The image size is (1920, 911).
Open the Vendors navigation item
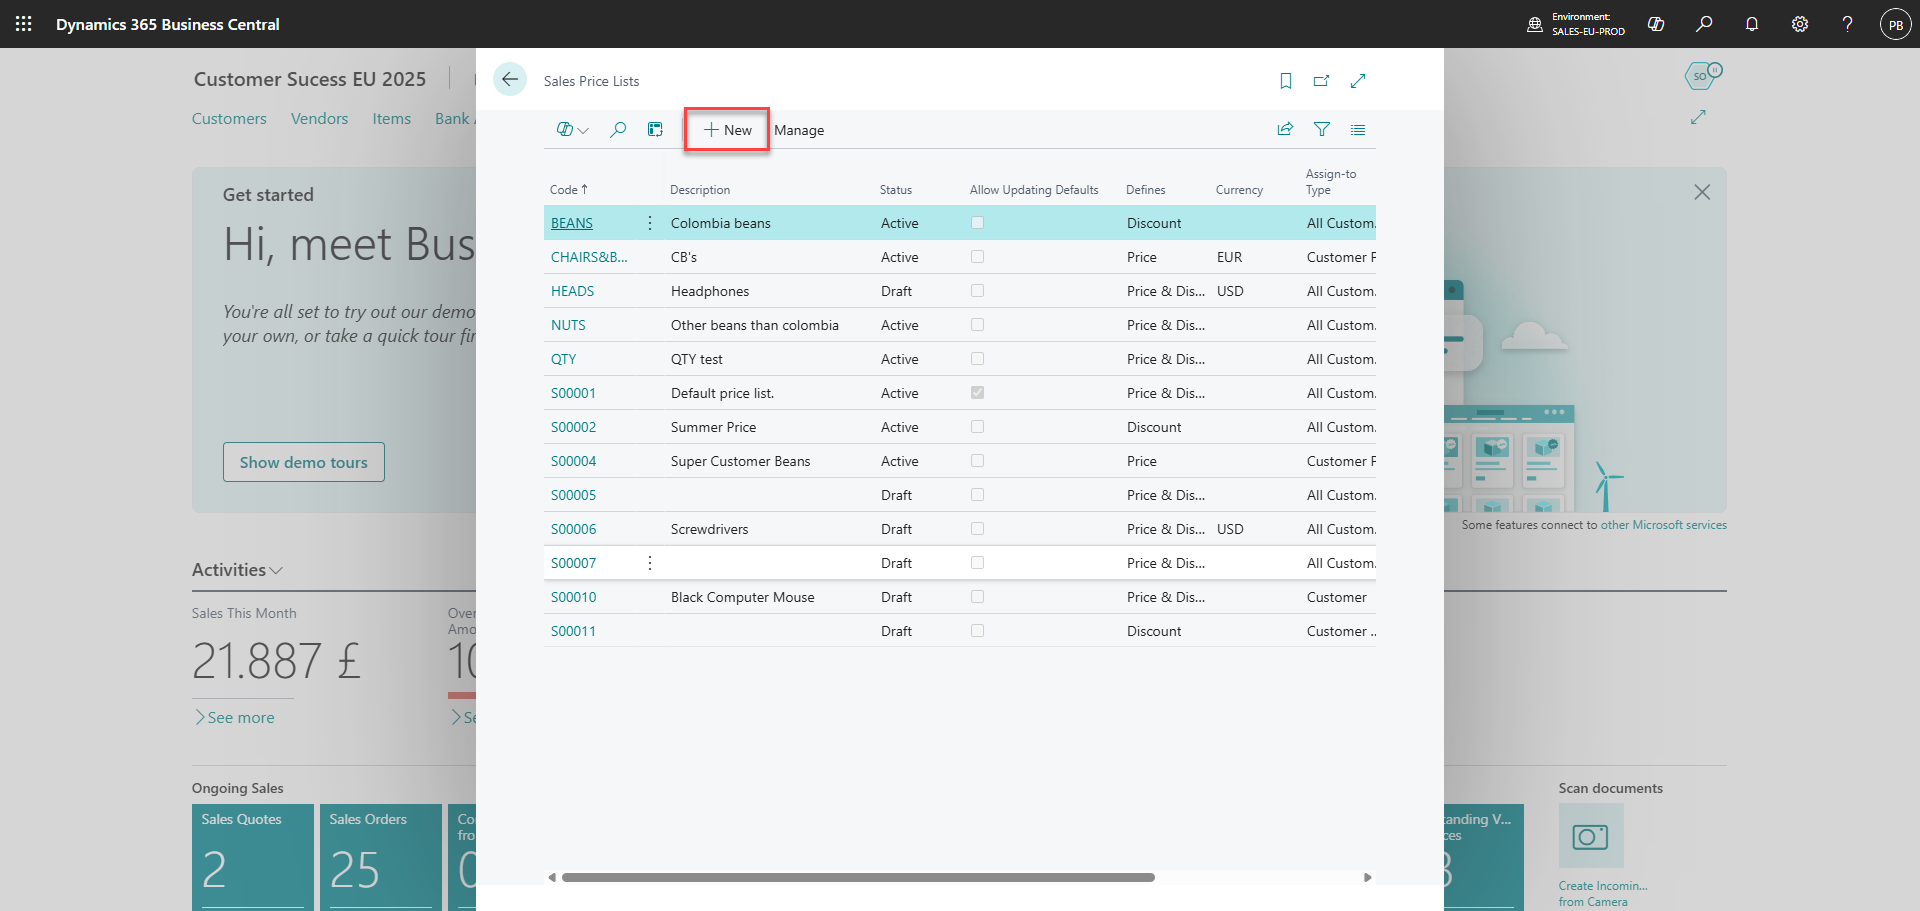click(319, 118)
